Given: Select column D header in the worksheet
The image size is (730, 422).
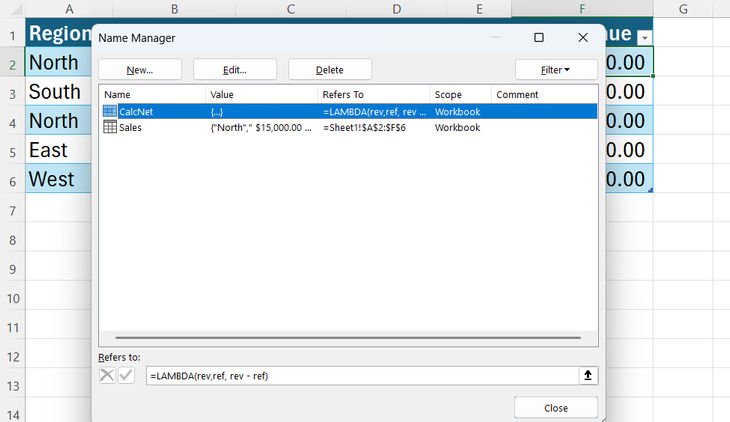Looking at the screenshot, I should (x=396, y=9).
